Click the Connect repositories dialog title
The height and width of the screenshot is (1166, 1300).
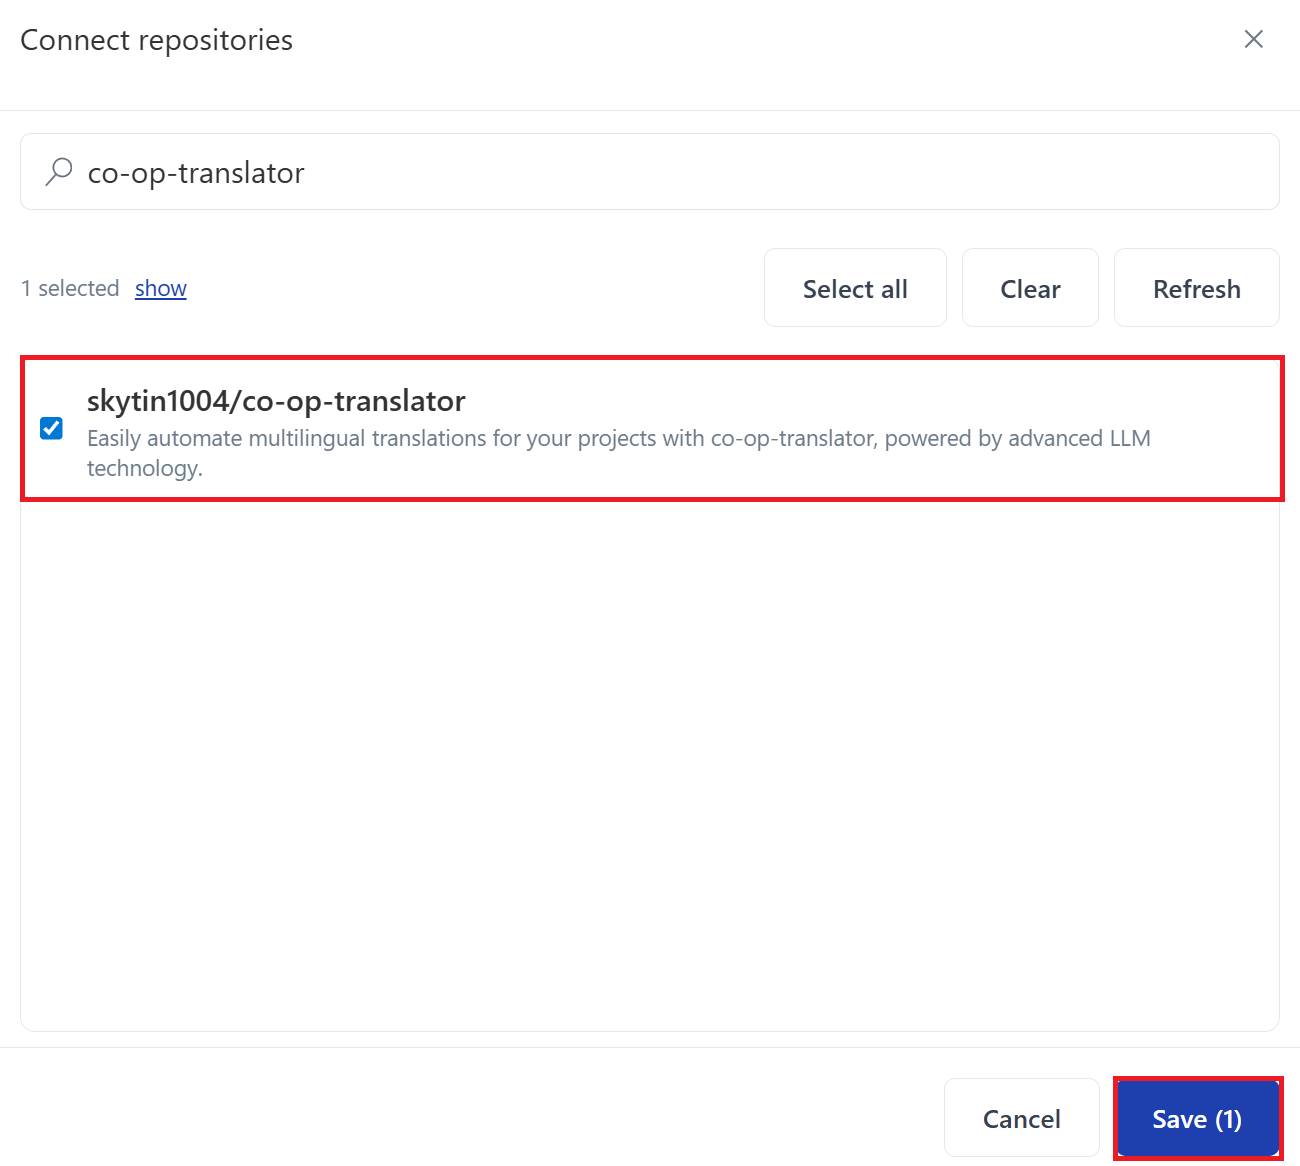(x=156, y=39)
